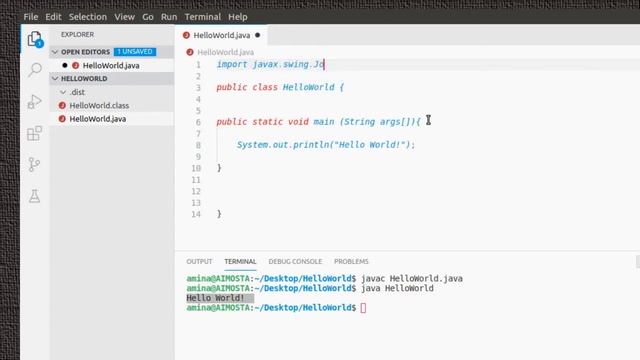
Task: Click the EXPLORER panel title
Action: [78, 35]
